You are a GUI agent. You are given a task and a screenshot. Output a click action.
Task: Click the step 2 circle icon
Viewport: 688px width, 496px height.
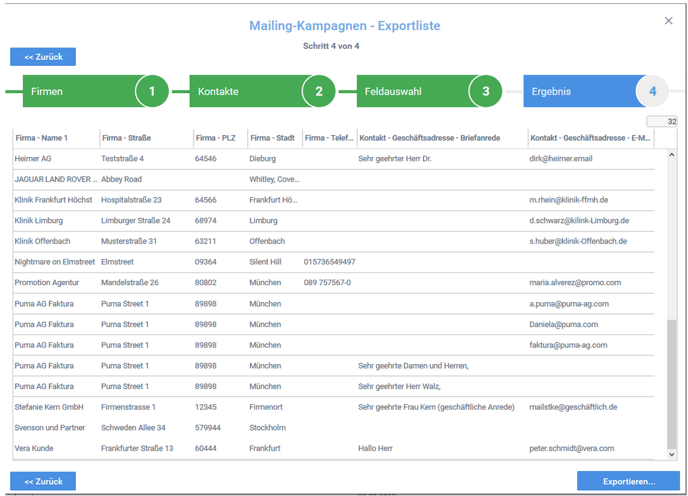click(x=319, y=91)
